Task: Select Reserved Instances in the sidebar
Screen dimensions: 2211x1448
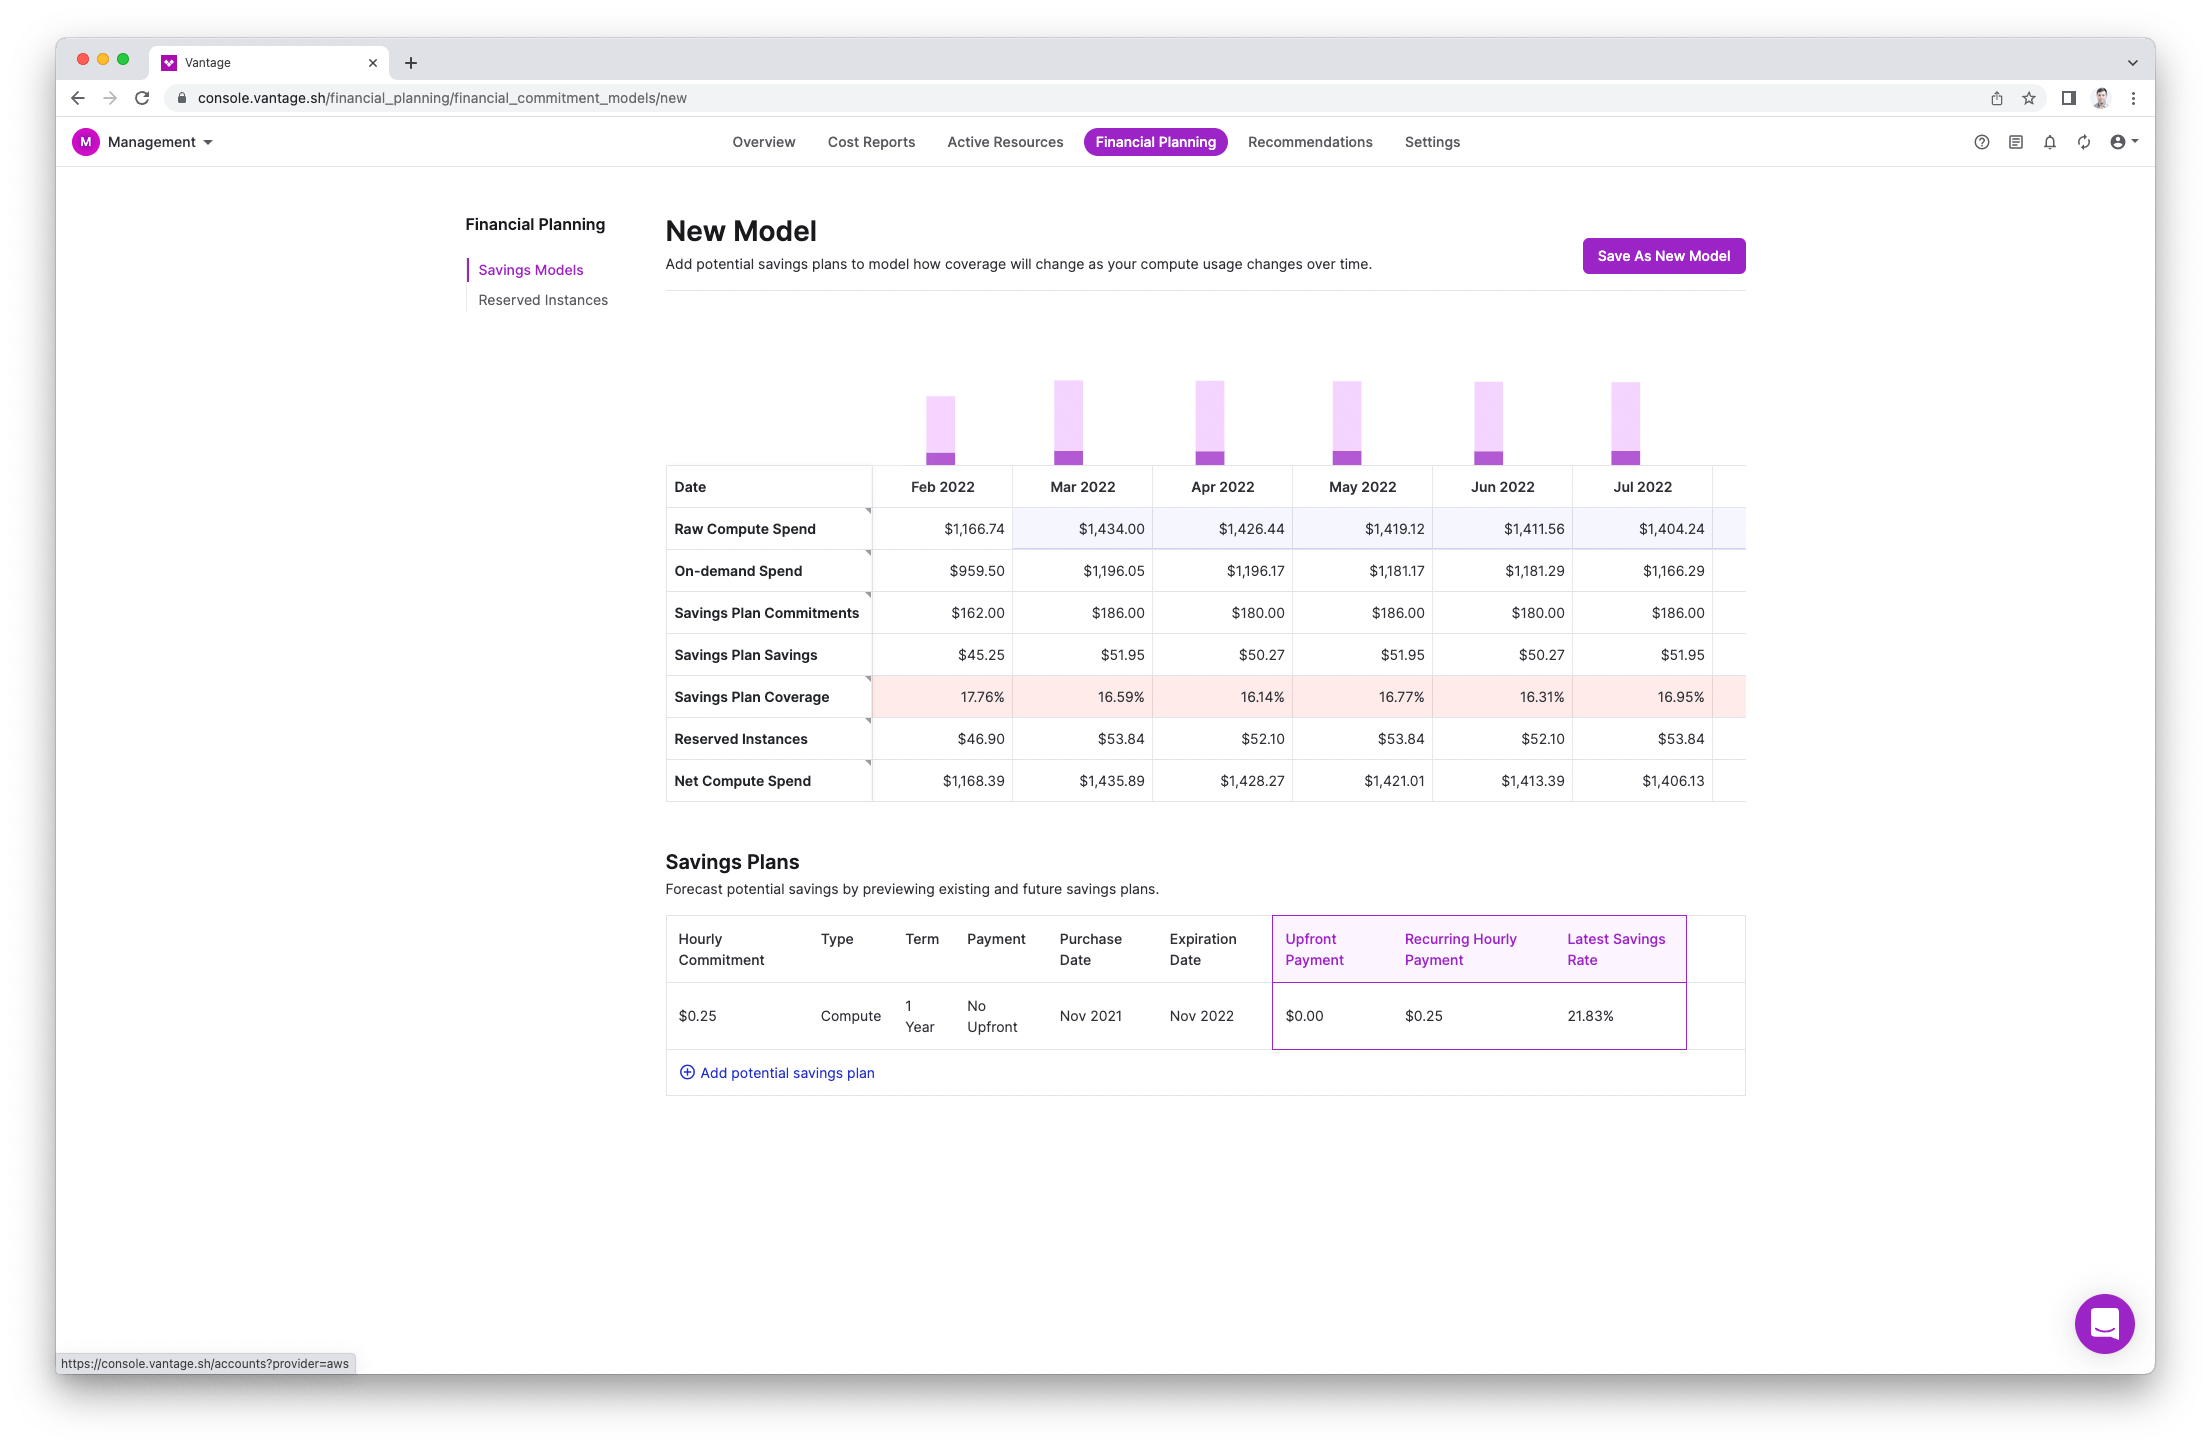Action: (x=543, y=300)
